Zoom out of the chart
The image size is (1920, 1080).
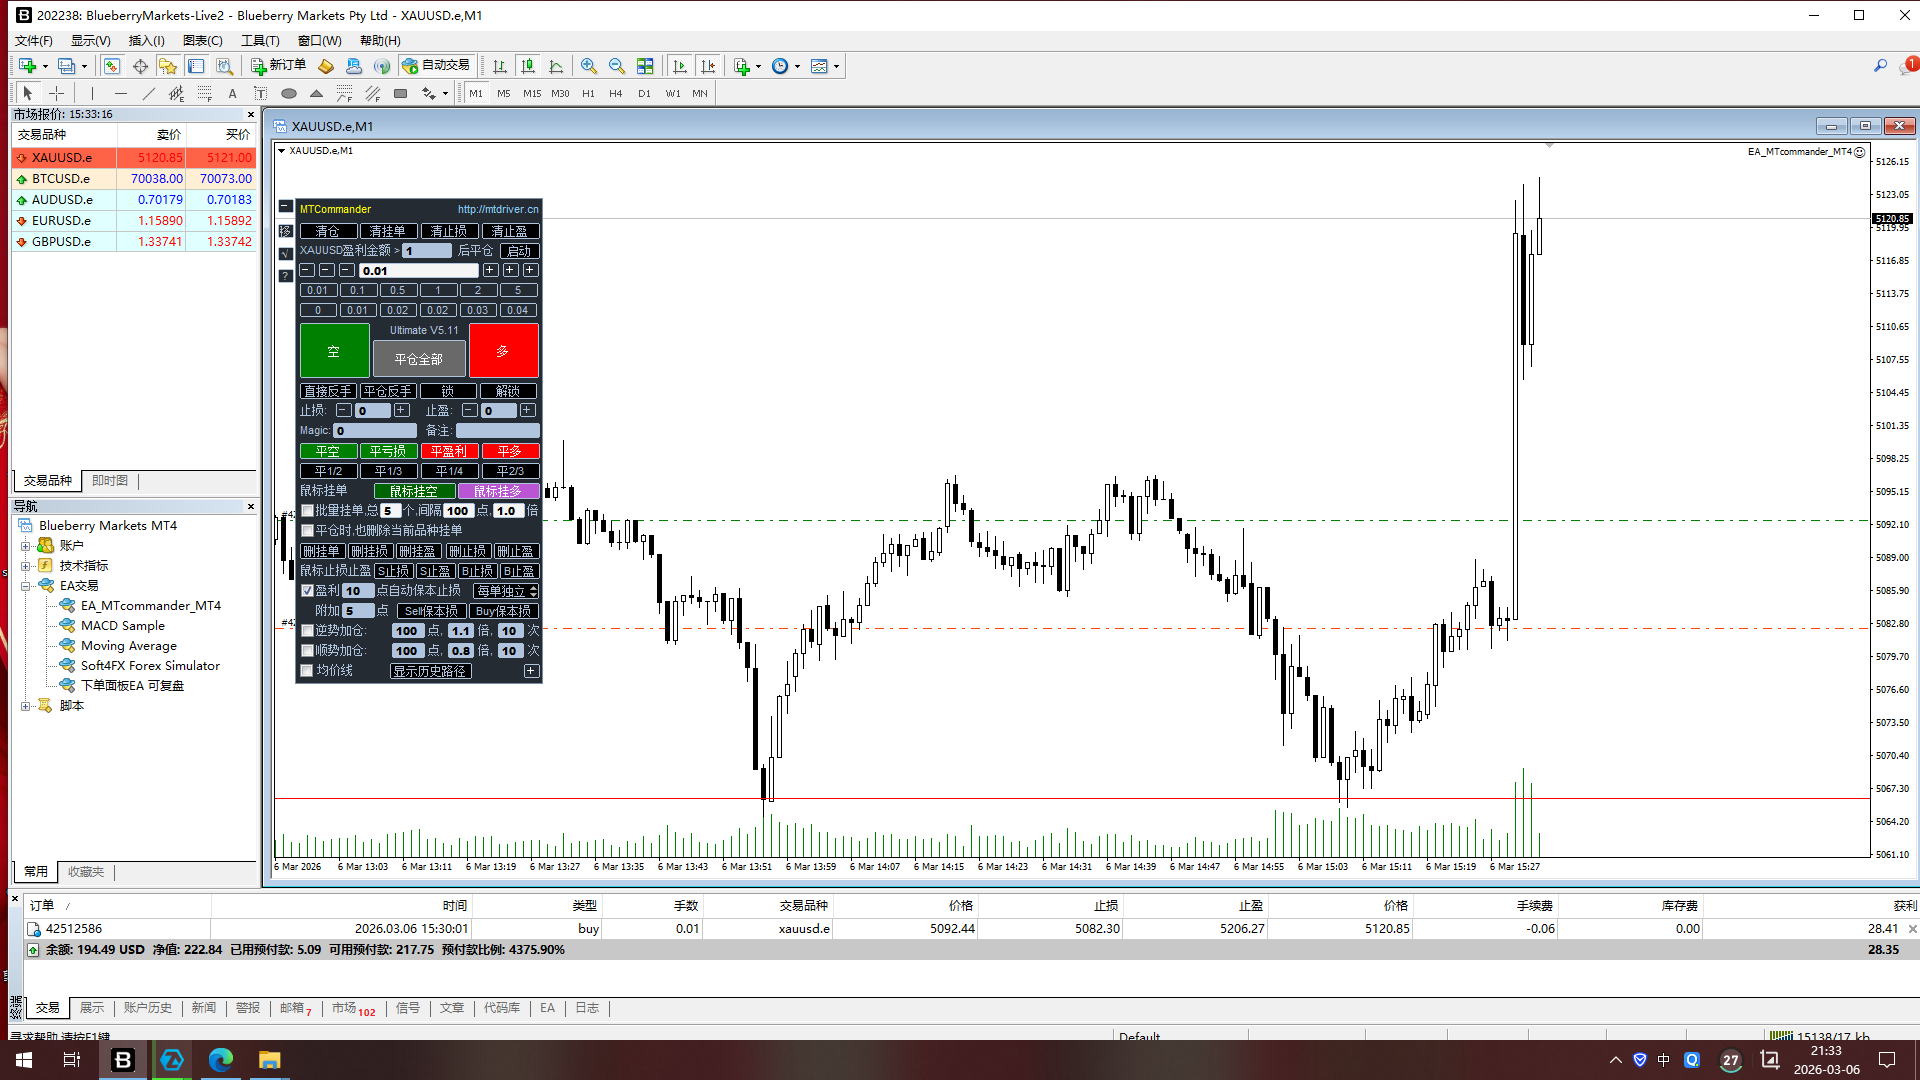click(617, 66)
